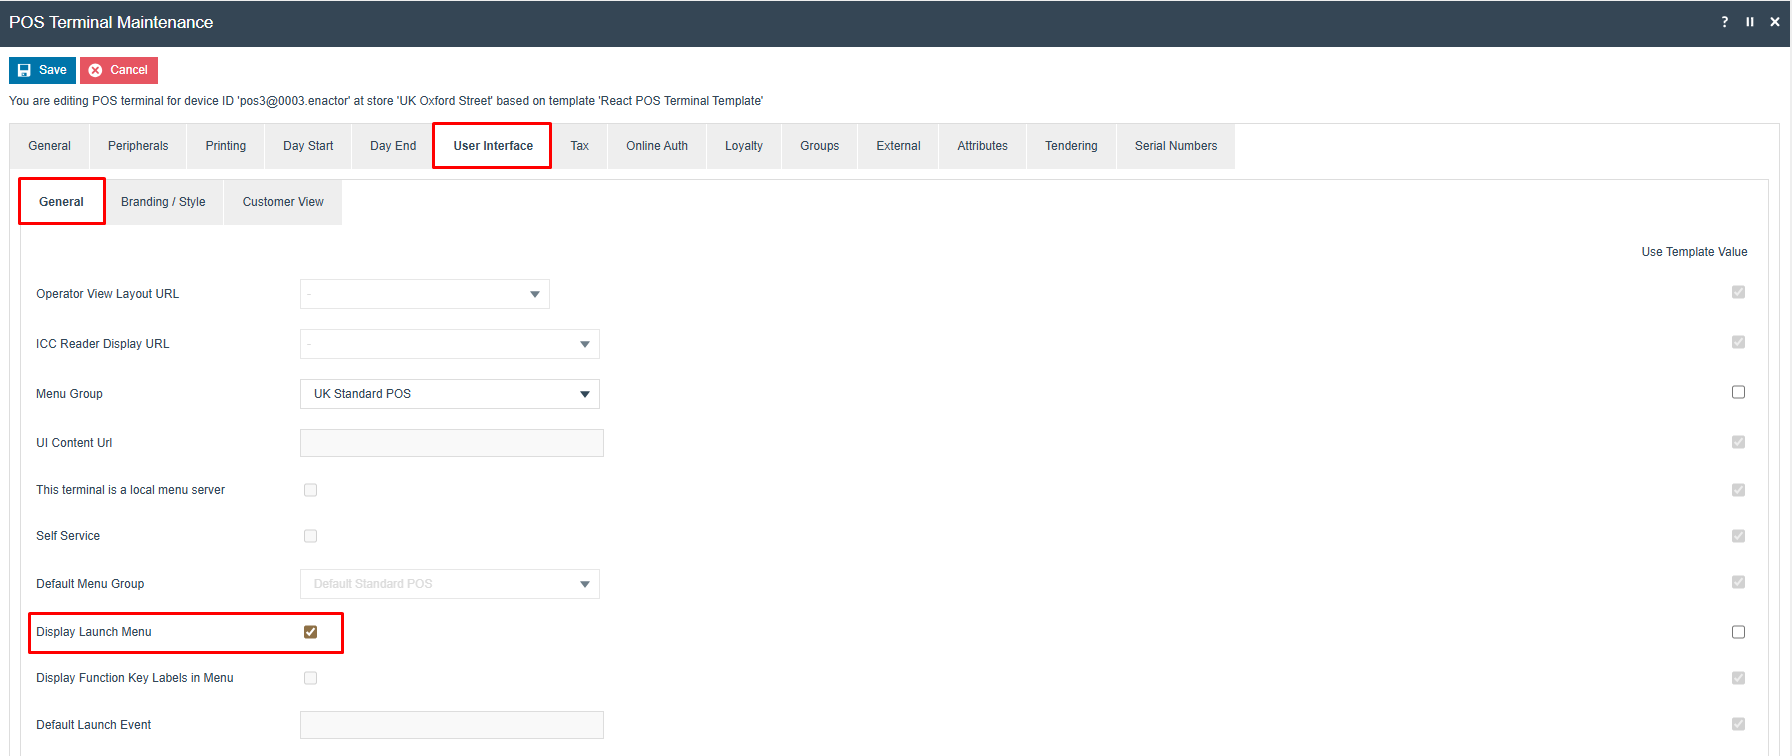Tick Use Template Value for Display Launch Menu
Image resolution: width=1792 pixels, height=756 pixels.
pos(1738,632)
